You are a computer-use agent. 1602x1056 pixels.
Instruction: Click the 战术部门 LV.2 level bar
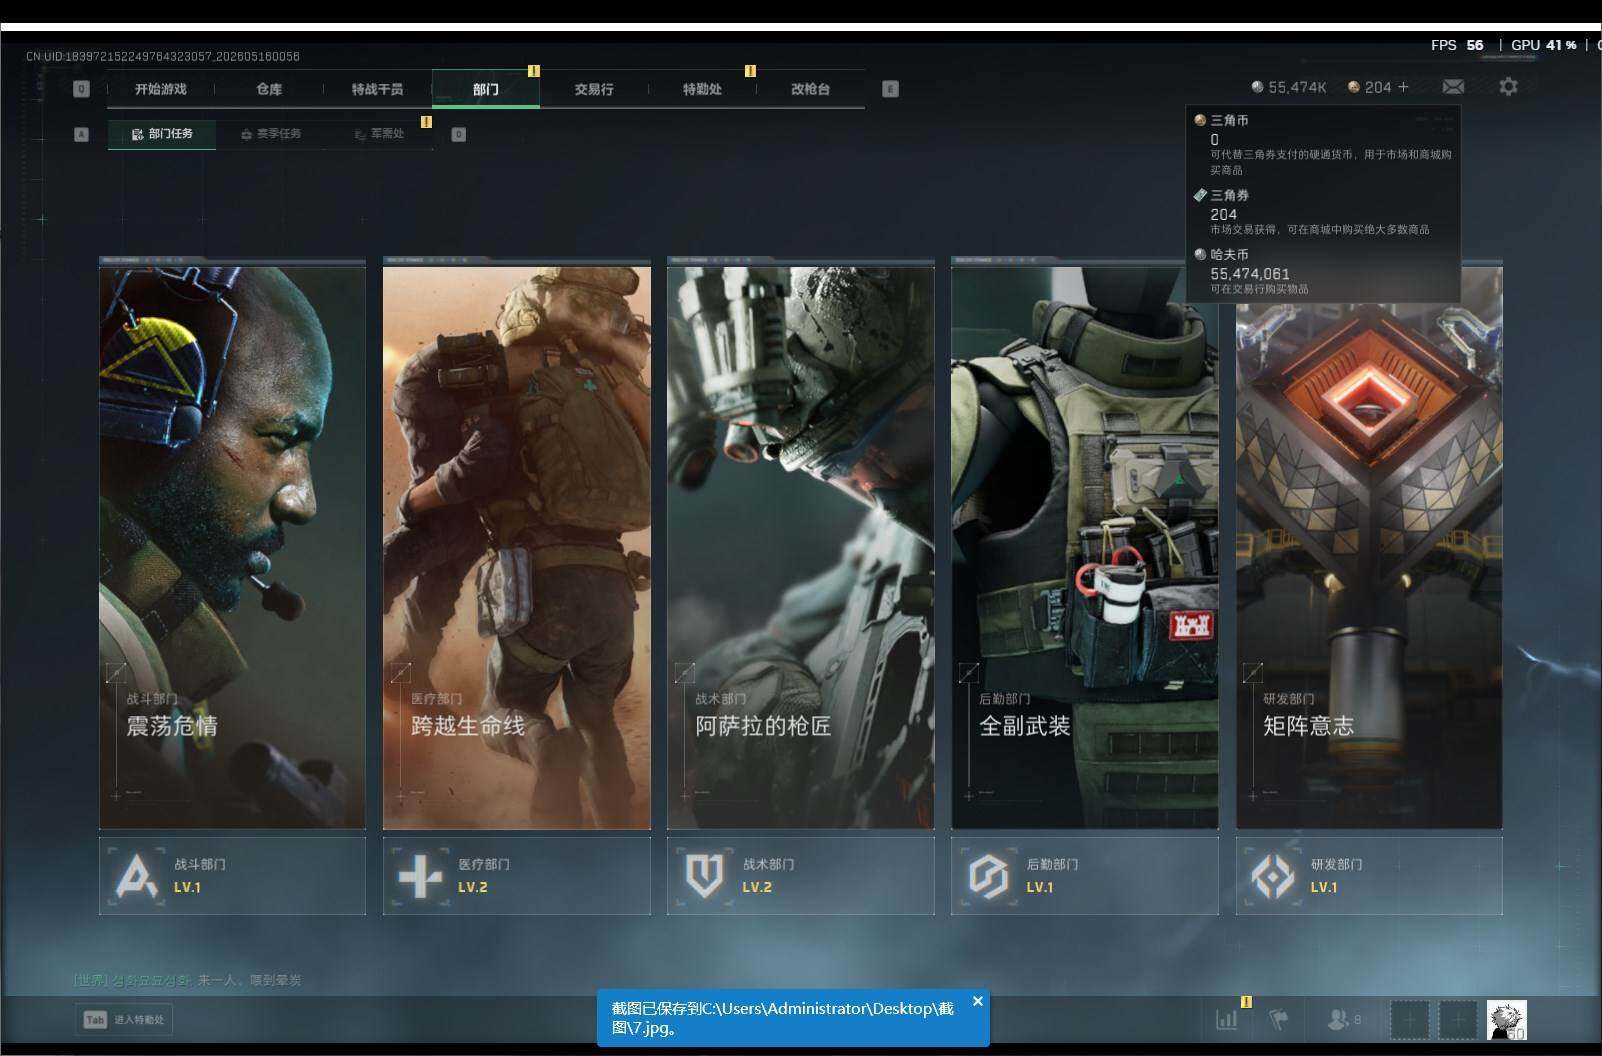pyautogui.click(x=801, y=876)
